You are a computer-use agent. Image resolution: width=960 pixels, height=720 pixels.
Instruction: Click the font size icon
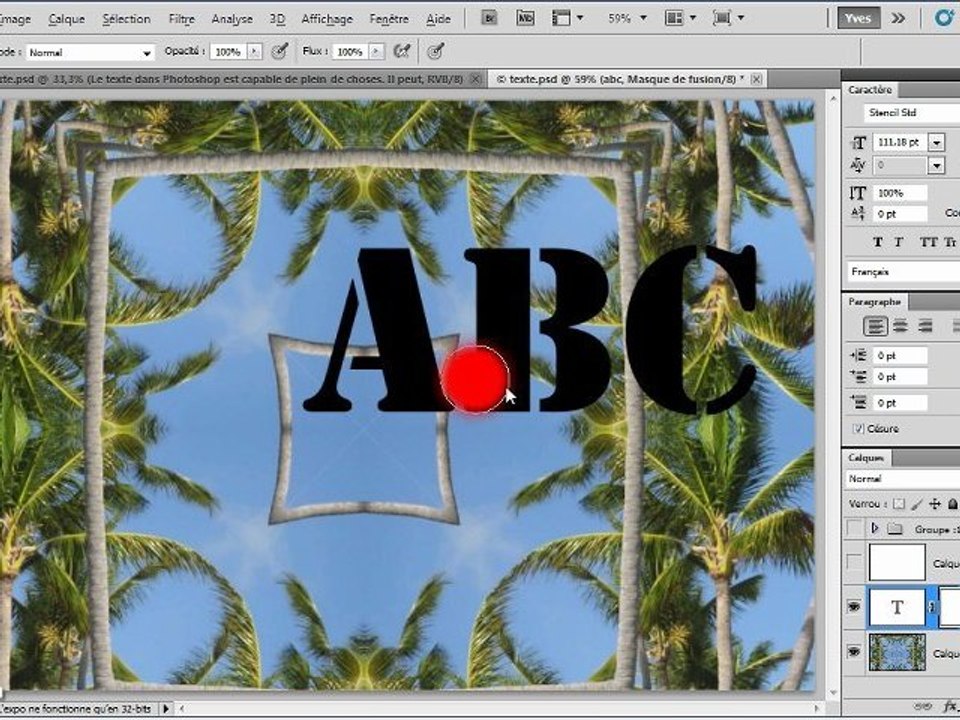(x=858, y=143)
